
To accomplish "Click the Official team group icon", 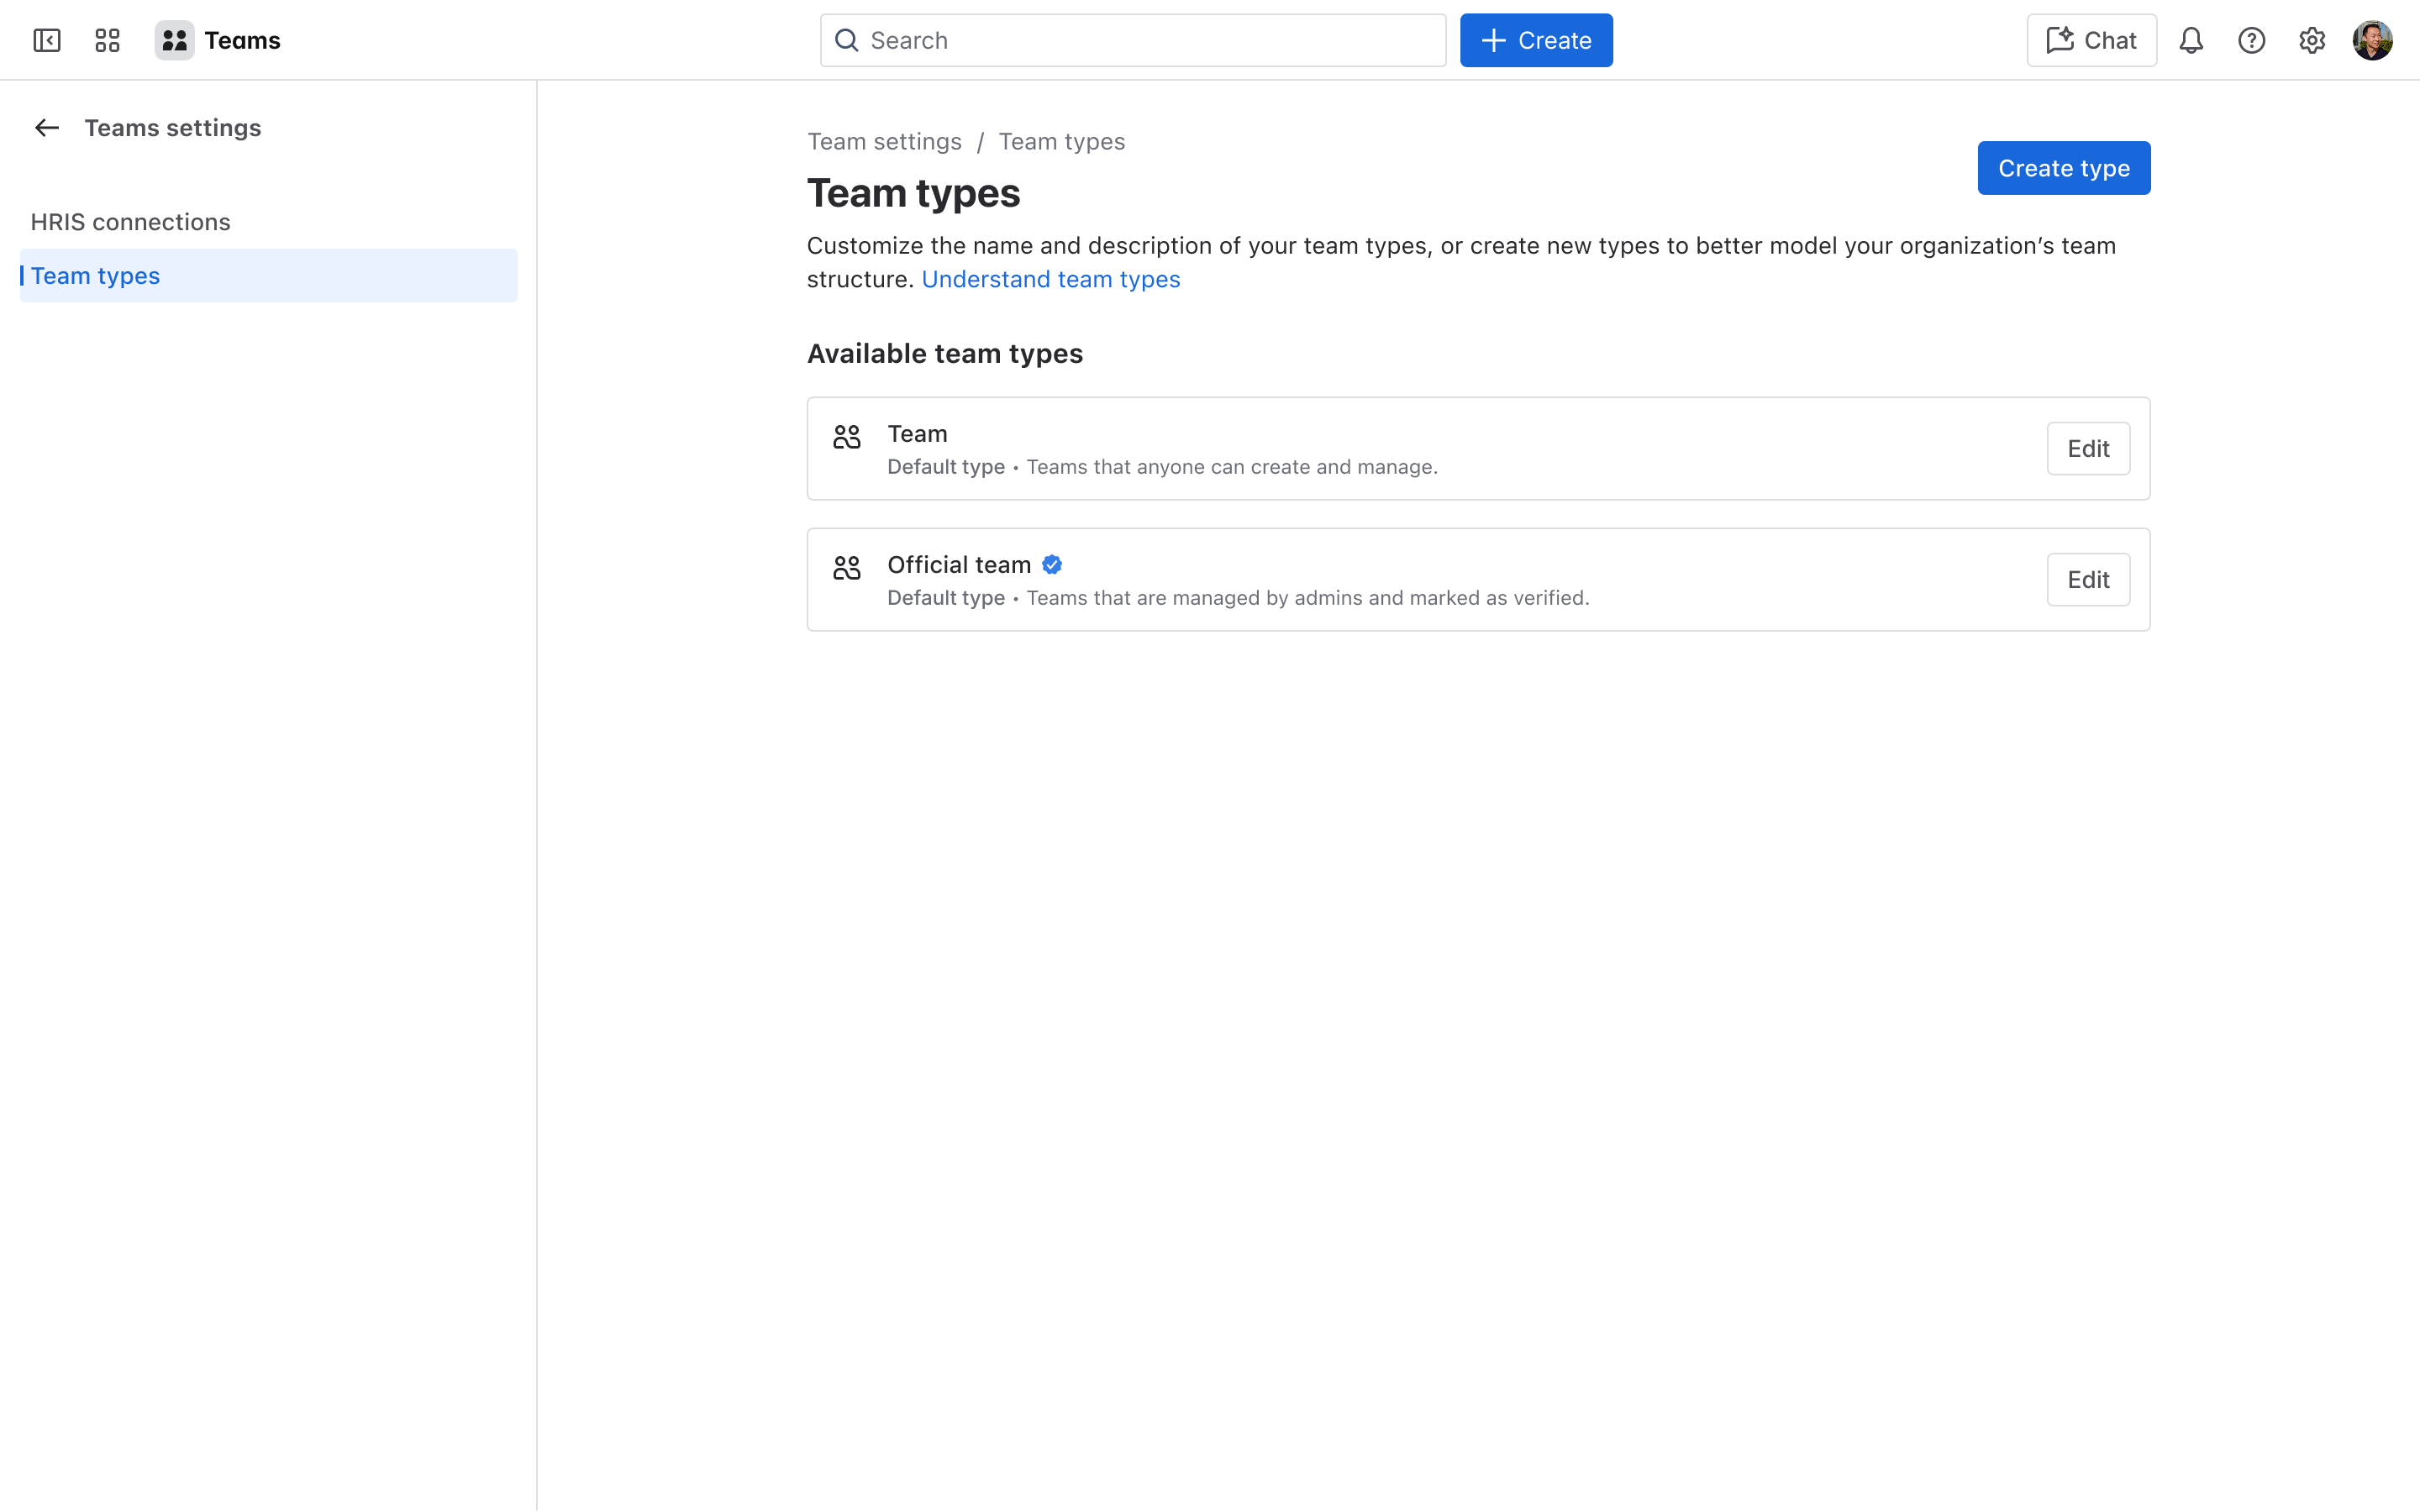I will [846, 567].
